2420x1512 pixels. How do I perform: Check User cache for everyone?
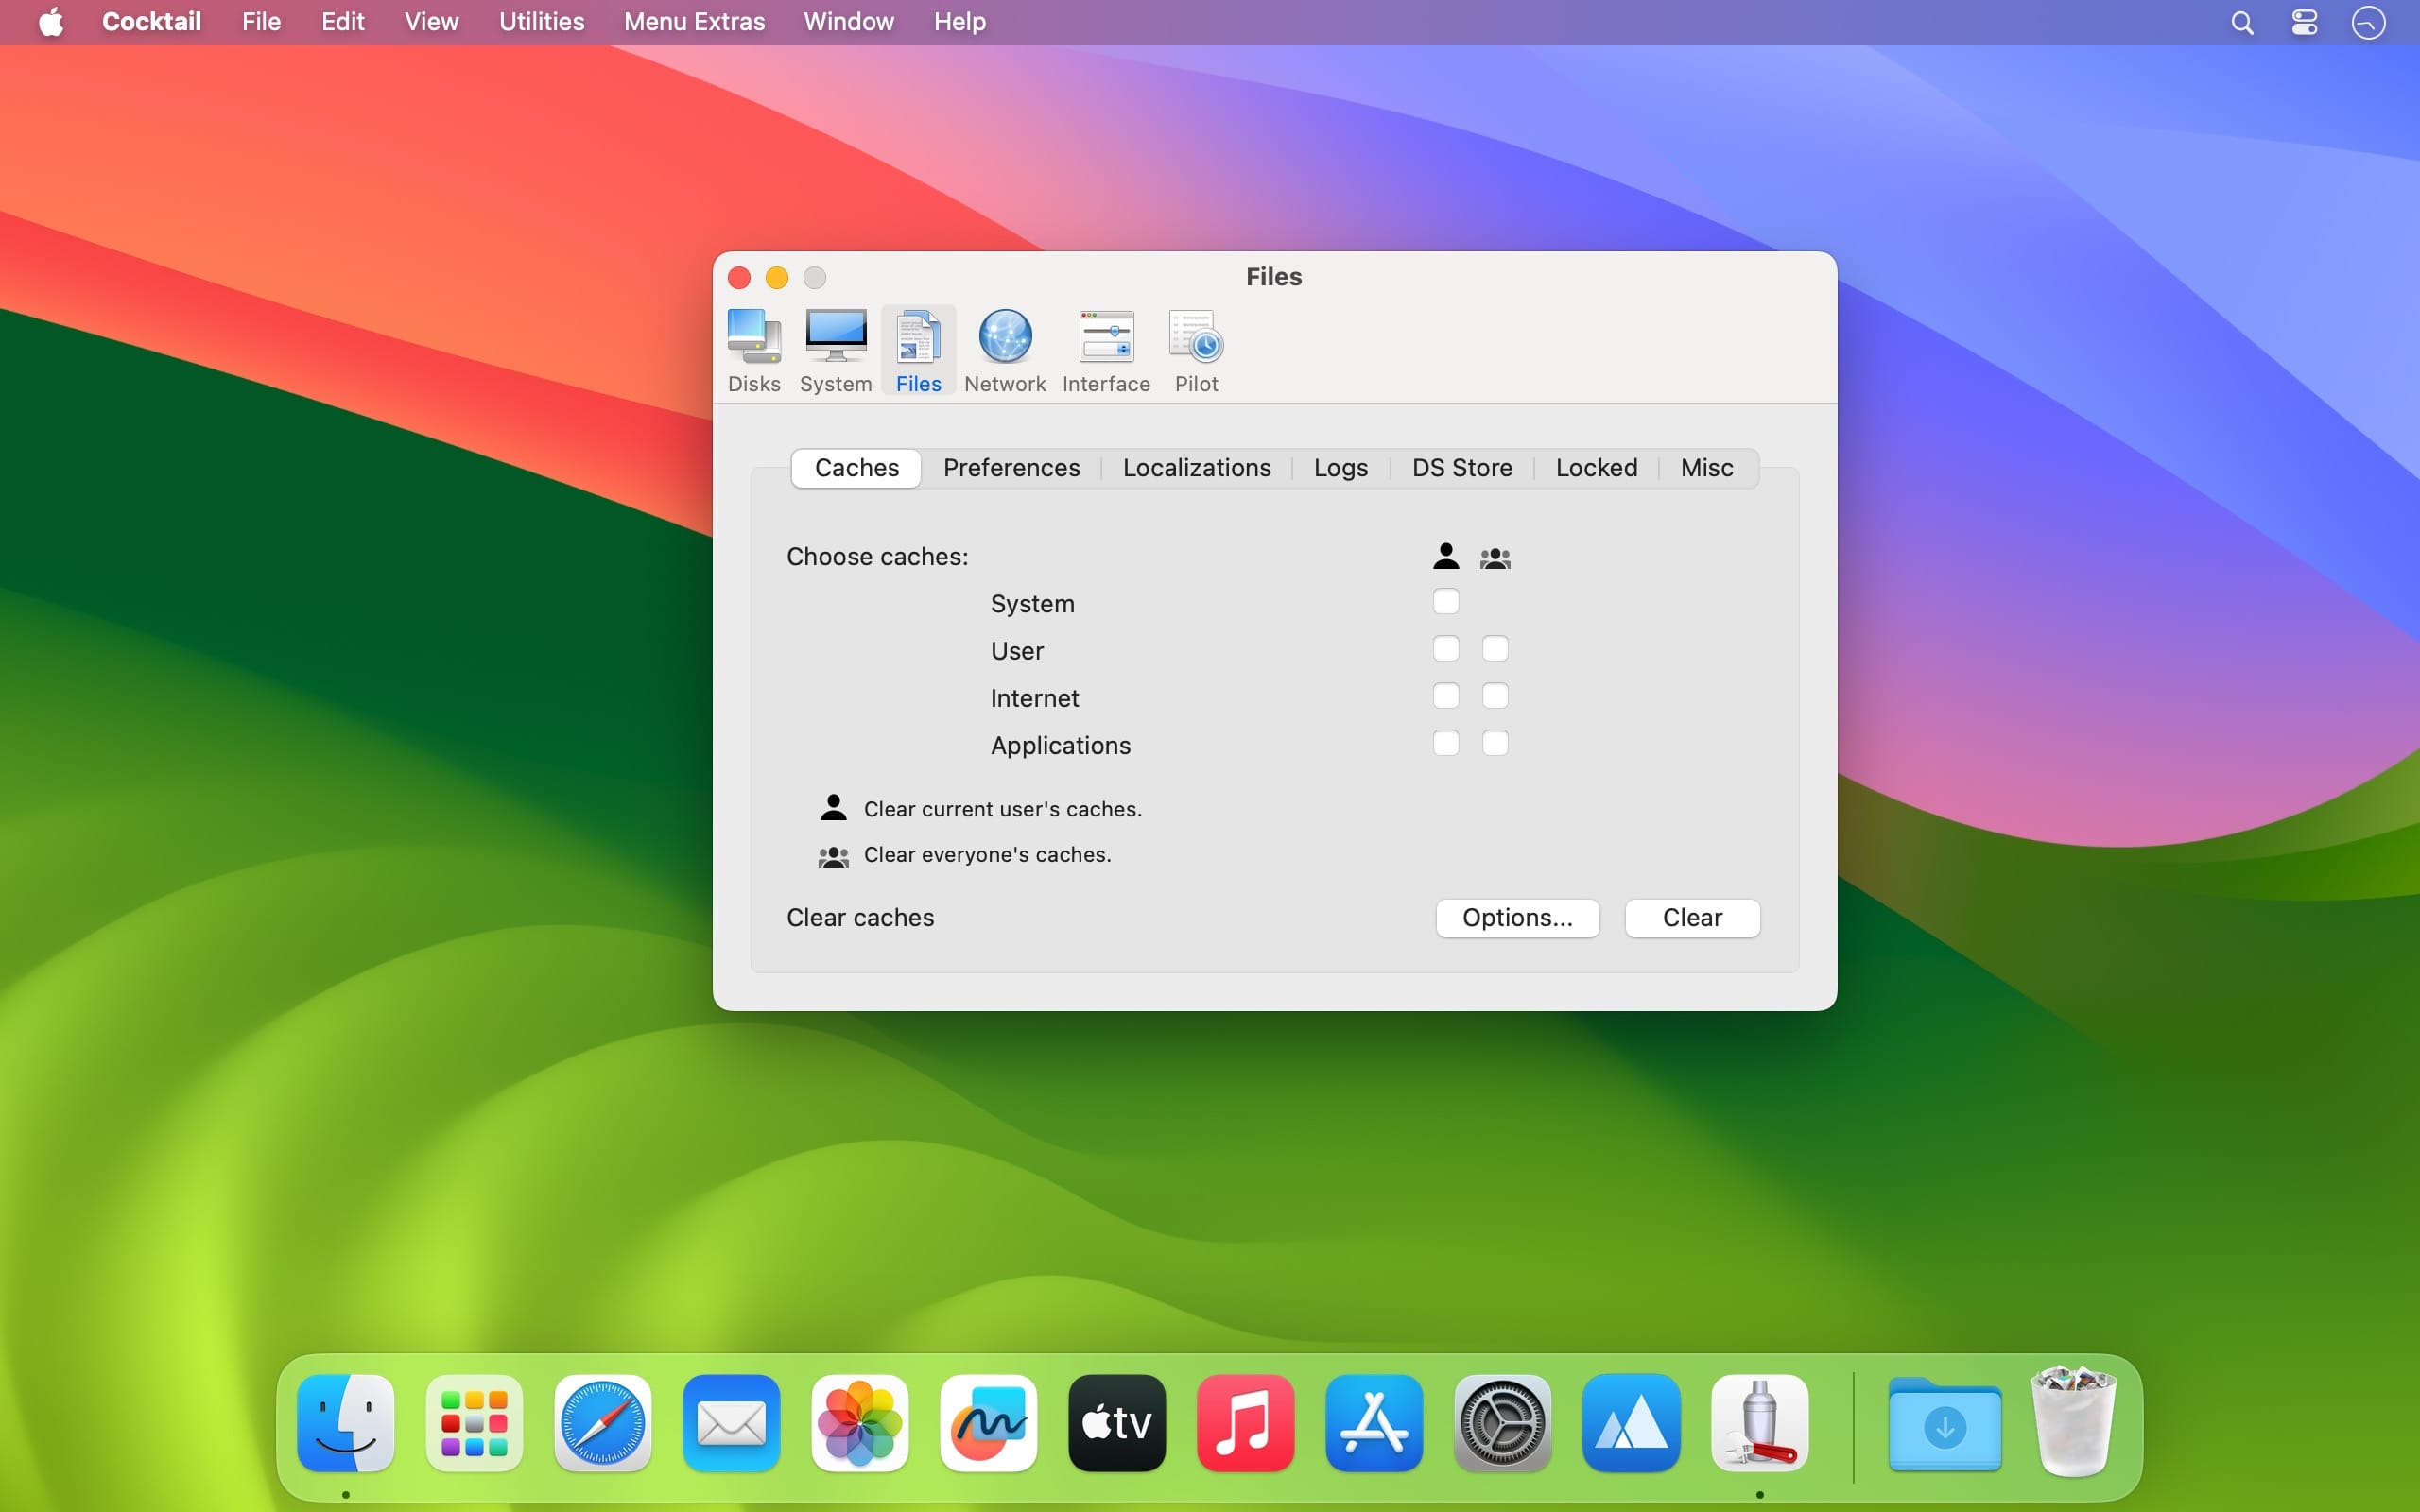(1495, 649)
